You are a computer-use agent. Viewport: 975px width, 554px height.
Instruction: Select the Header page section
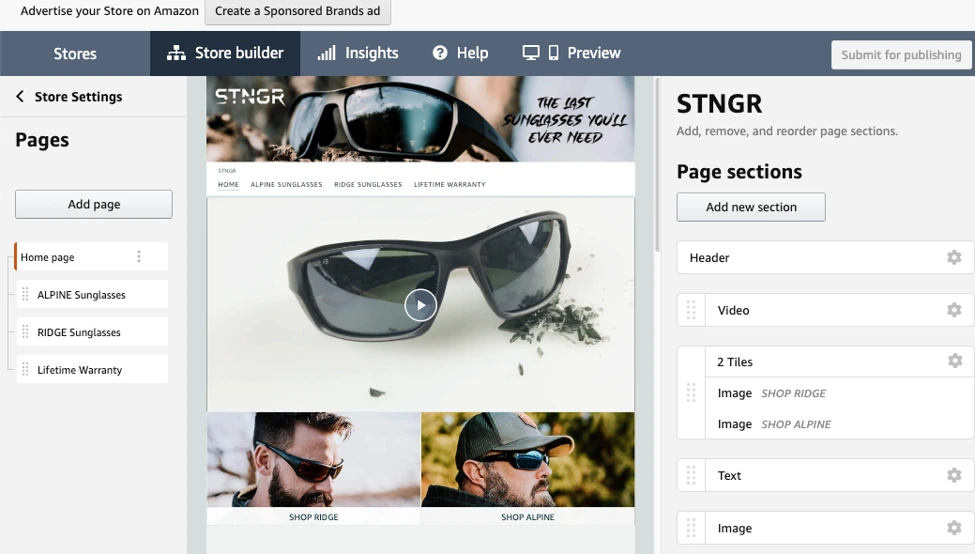[x=825, y=257]
